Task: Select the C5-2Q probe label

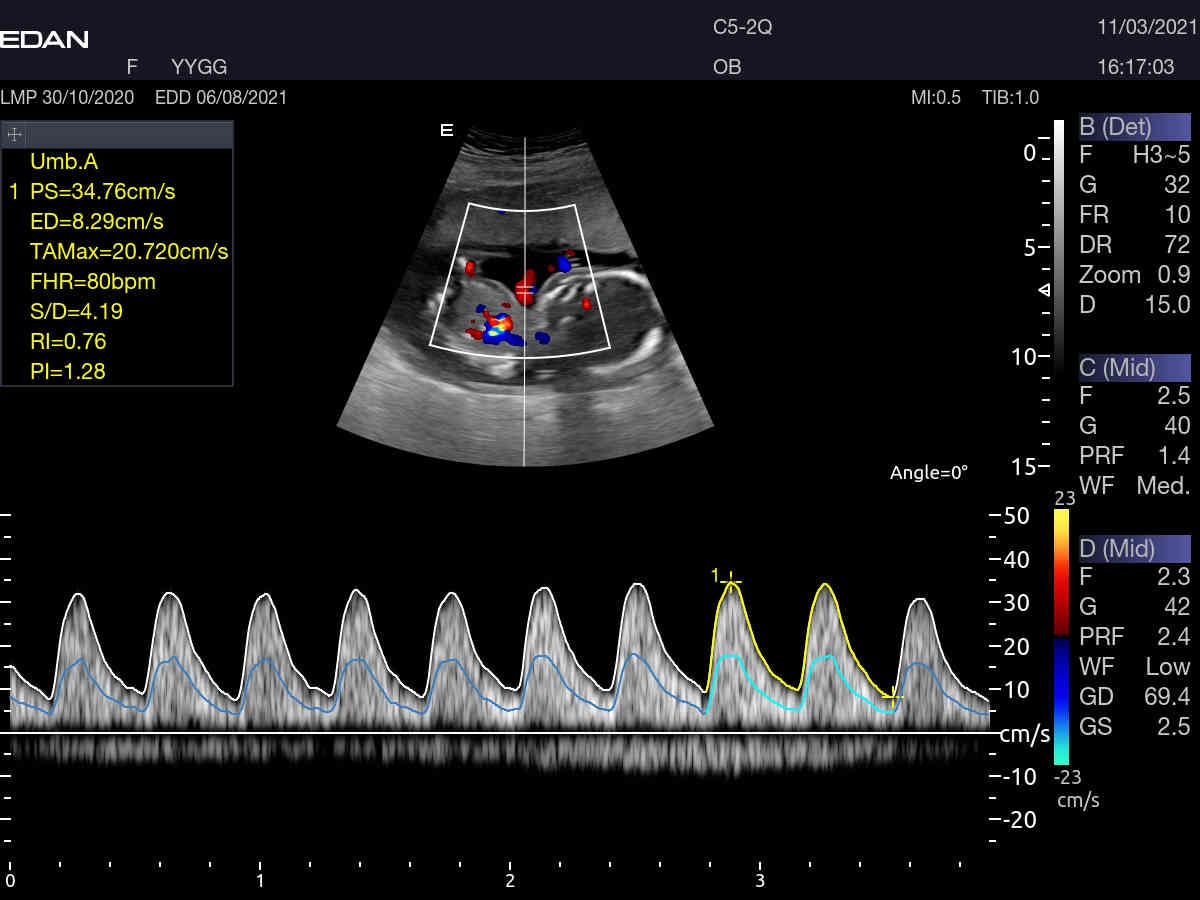Action: point(742,27)
